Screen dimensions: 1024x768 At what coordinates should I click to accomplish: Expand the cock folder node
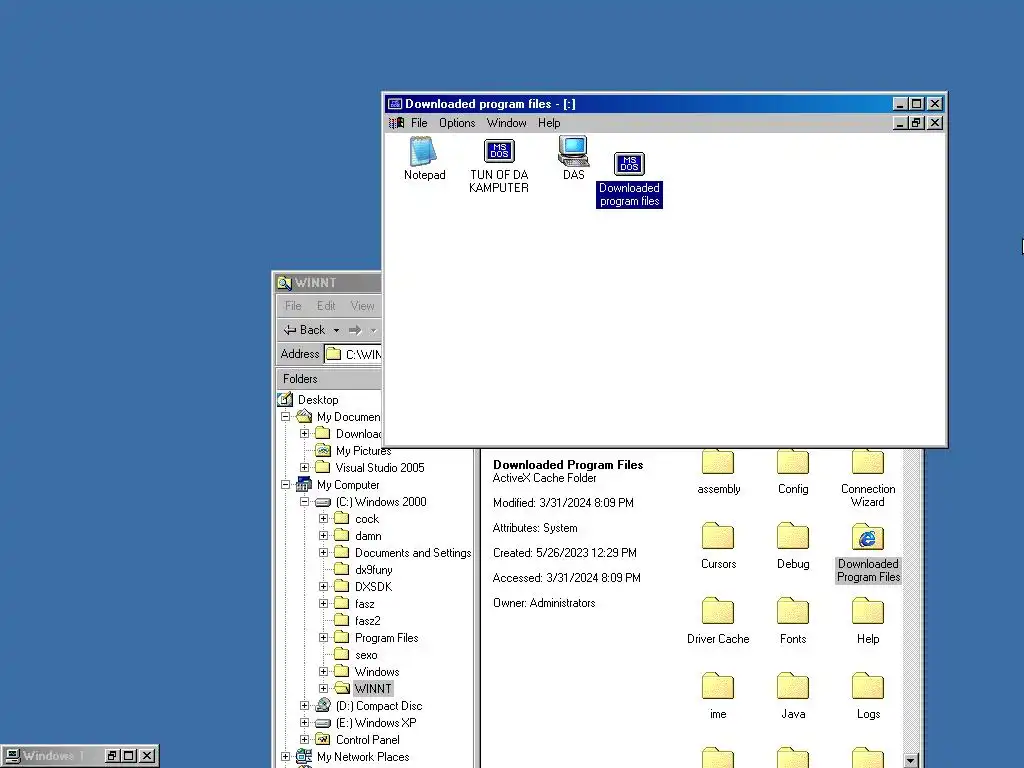[x=323, y=519]
